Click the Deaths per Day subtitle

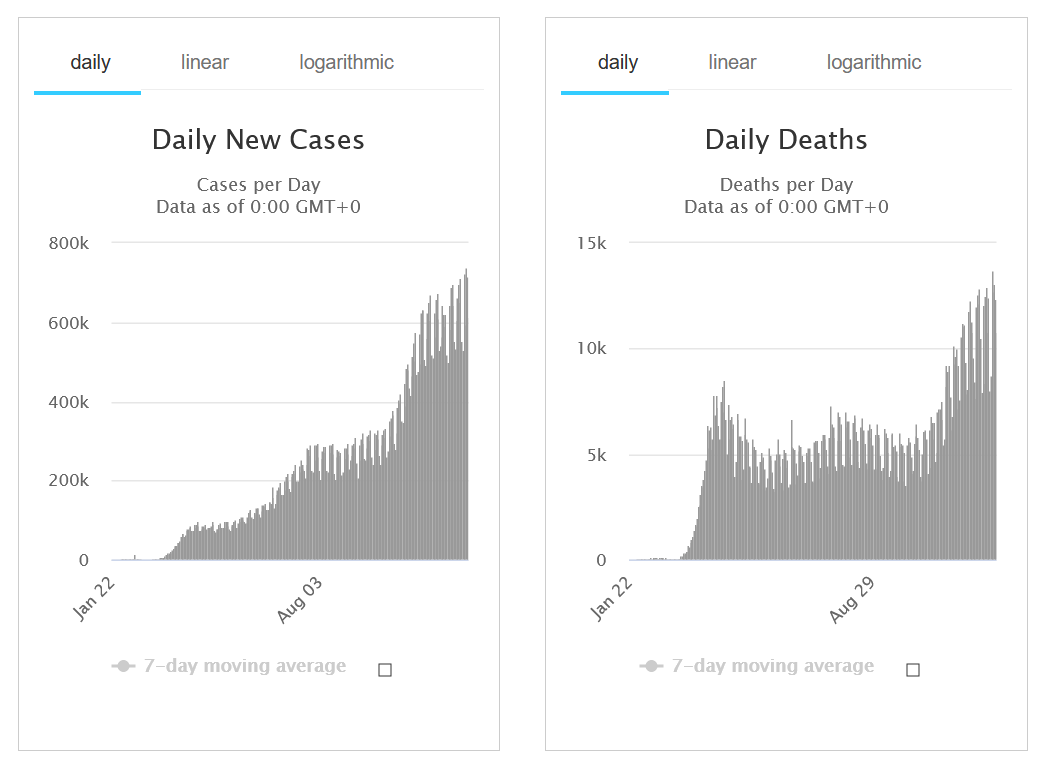[x=786, y=185]
